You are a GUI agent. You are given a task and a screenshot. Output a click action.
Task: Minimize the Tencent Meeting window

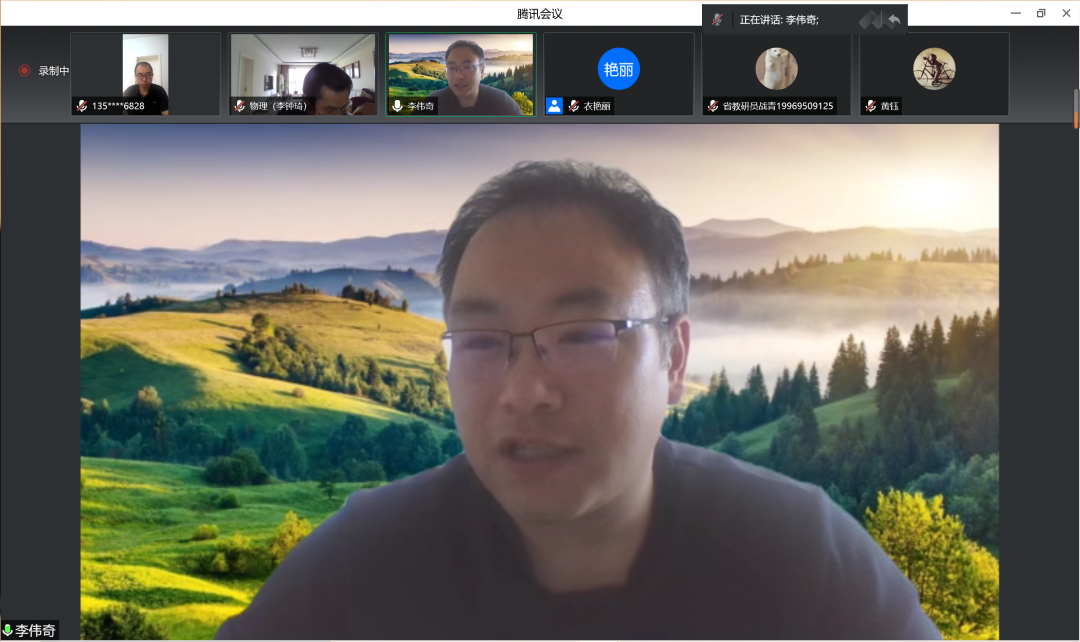1016,13
